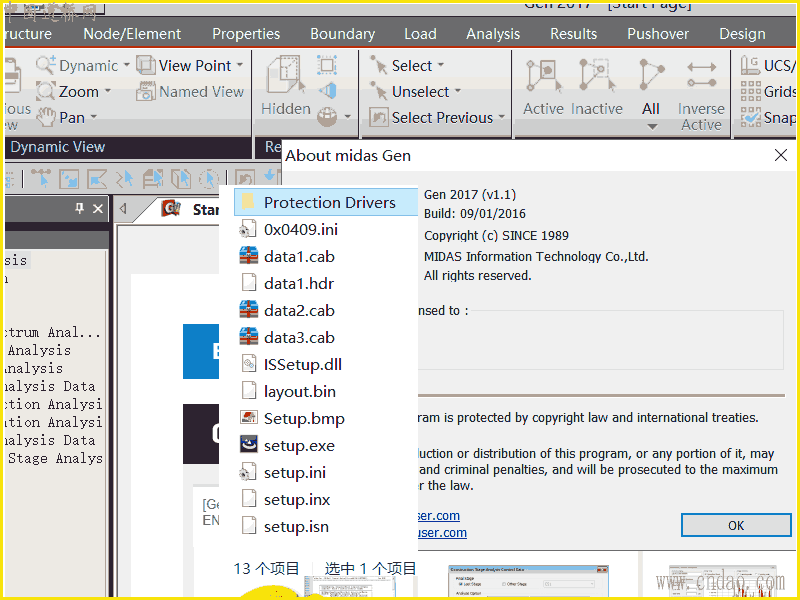Click OK in About midas Gen

(x=736, y=525)
